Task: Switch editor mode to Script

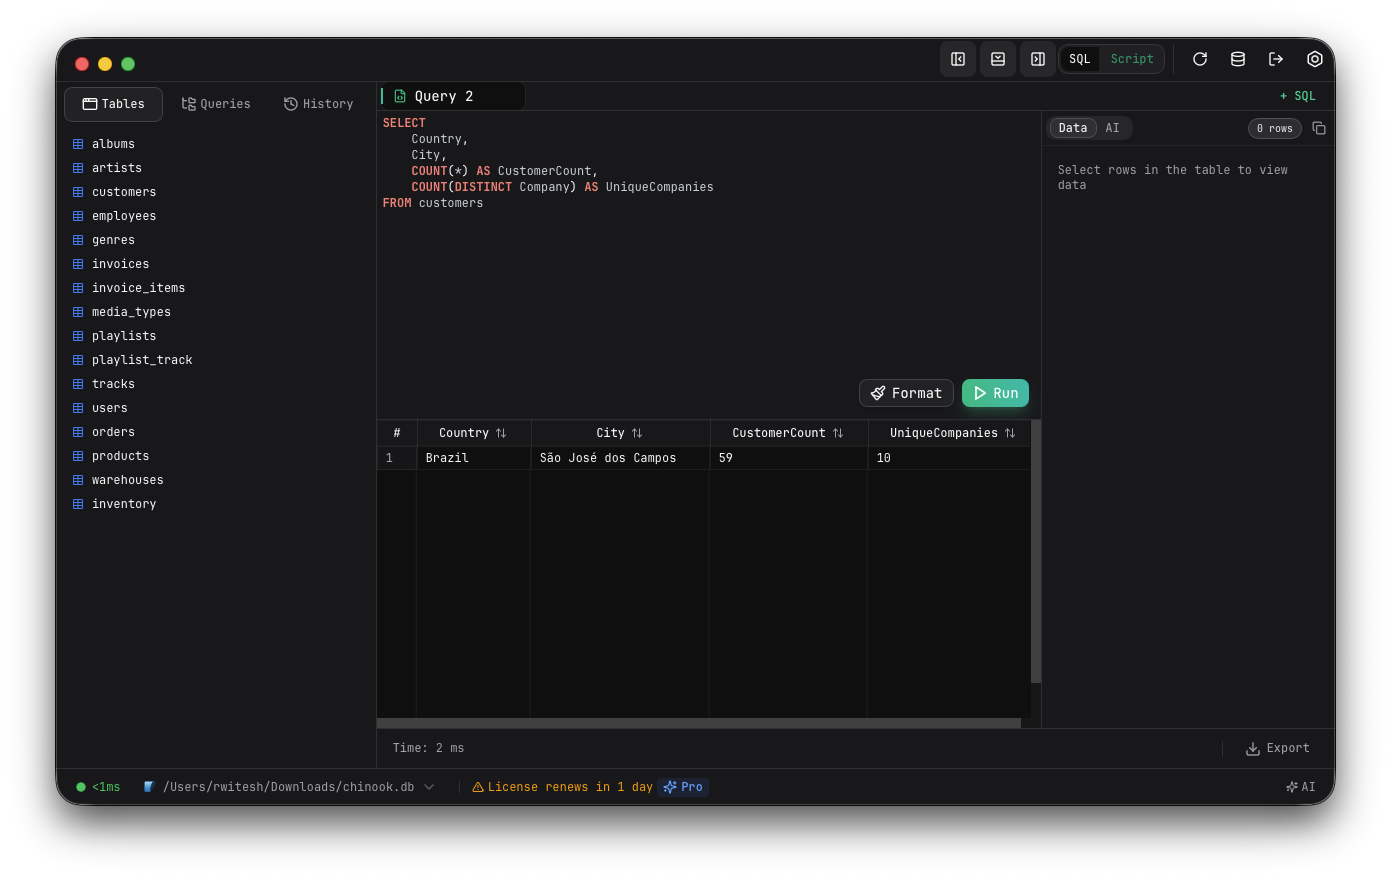Action: point(1131,59)
